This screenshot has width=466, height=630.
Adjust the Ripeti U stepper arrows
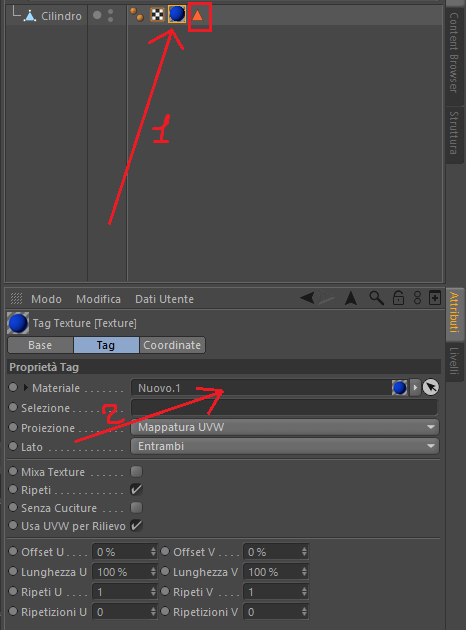[x=153, y=592]
